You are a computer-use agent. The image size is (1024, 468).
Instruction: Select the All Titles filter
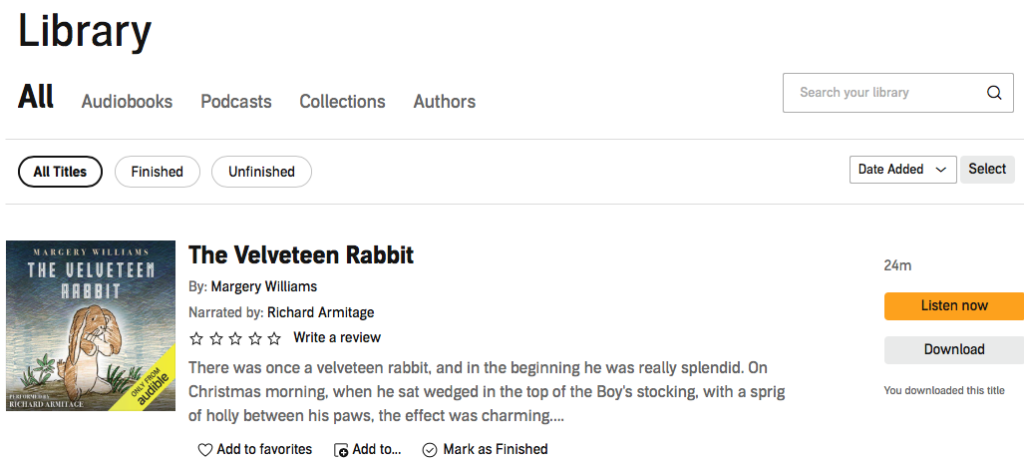(x=60, y=172)
